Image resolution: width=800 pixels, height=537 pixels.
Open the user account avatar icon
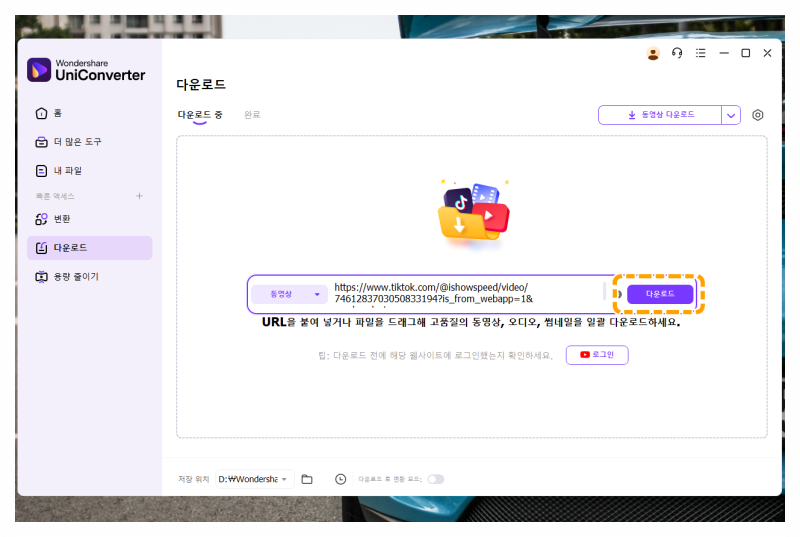[x=653, y=53]
